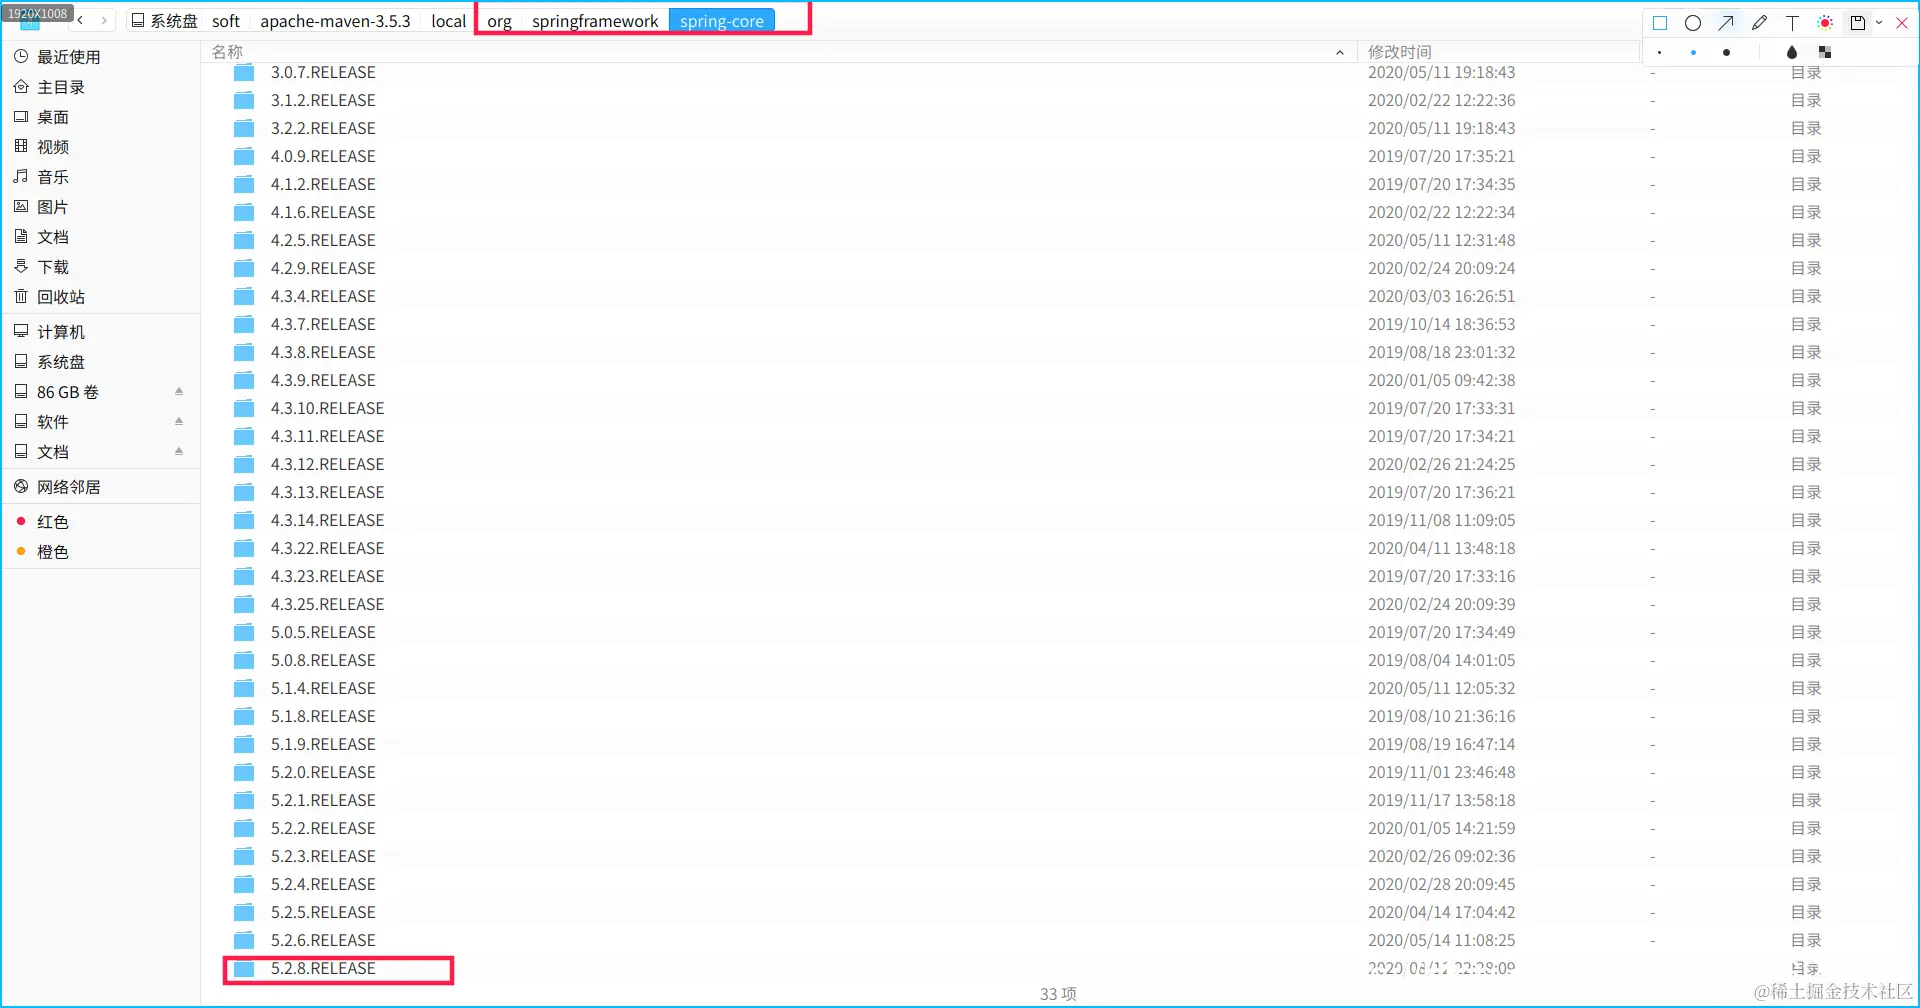
Task: Select the 3.0.7.RELEASE folder
Action: tap(323, 72)
